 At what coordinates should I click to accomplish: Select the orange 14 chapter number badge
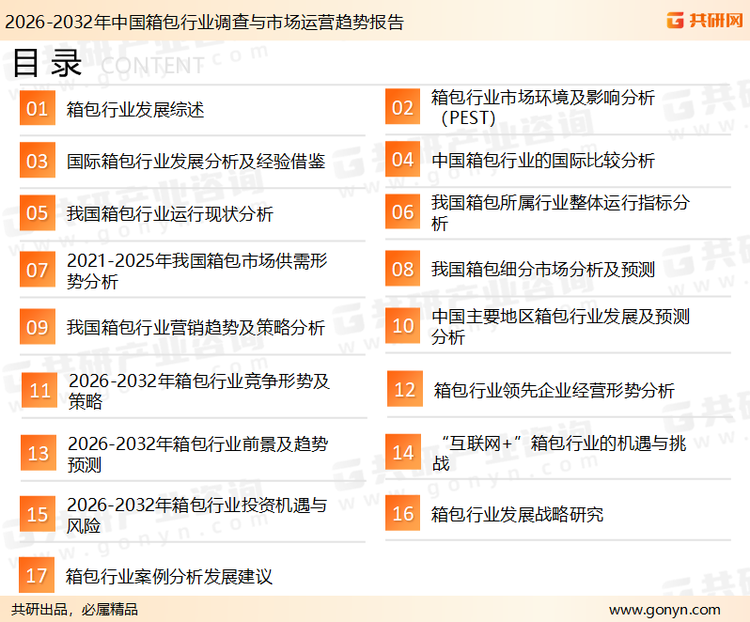click(403, 452)
